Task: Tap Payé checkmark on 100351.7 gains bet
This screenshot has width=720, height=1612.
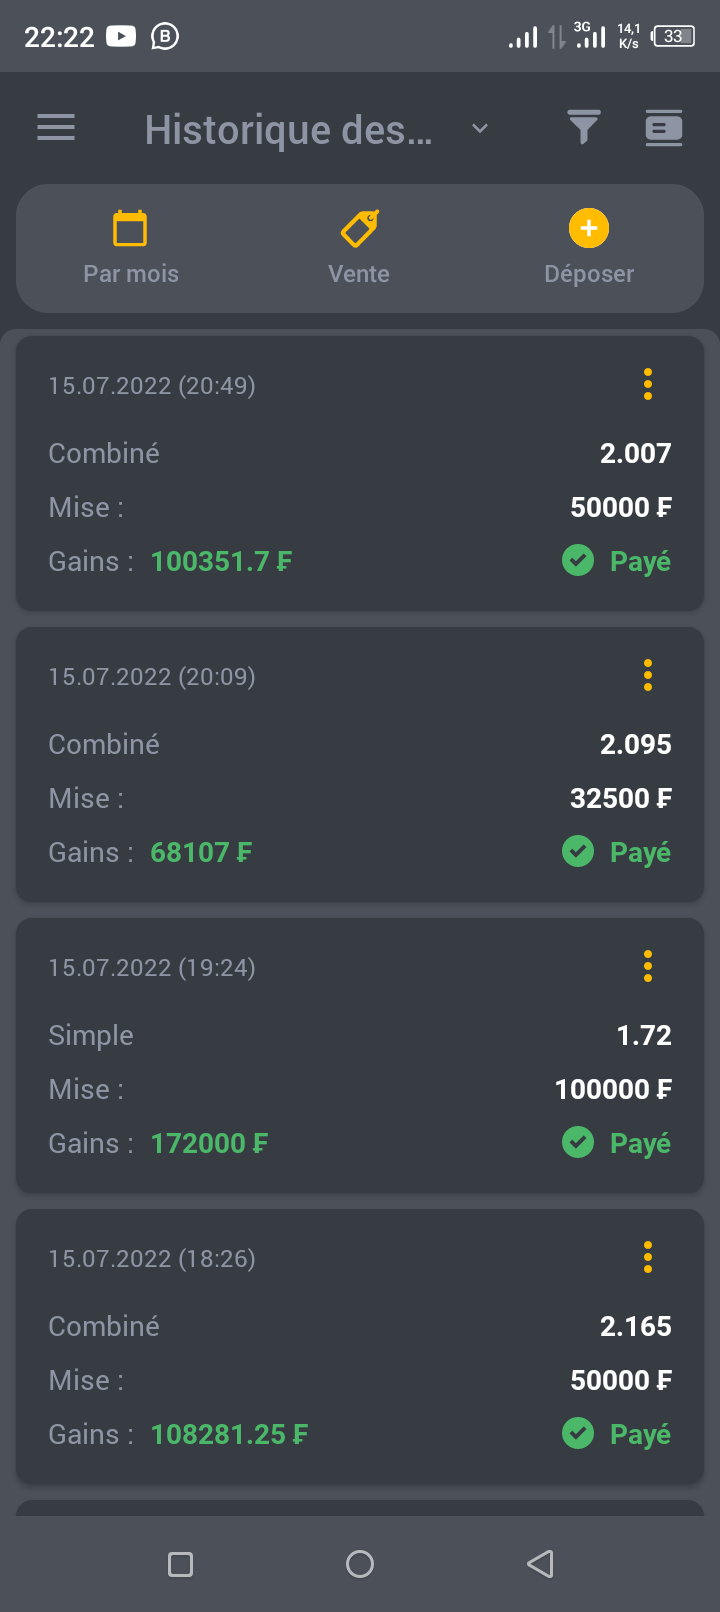Action: [x=578, y=561]
